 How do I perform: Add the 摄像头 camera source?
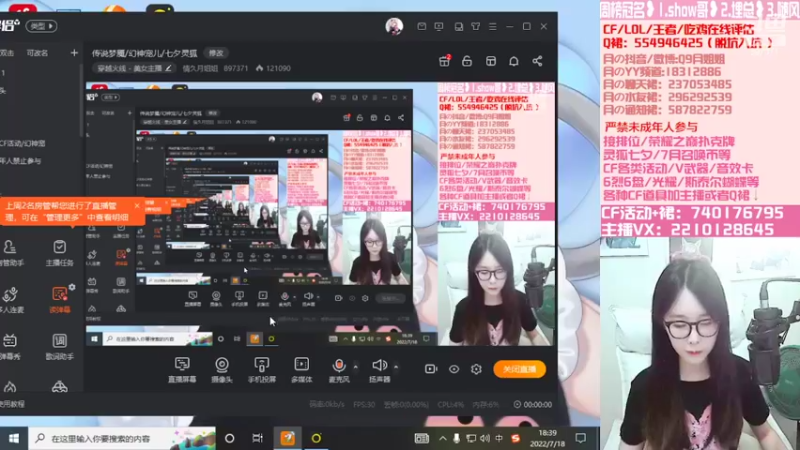coord(221,369)
